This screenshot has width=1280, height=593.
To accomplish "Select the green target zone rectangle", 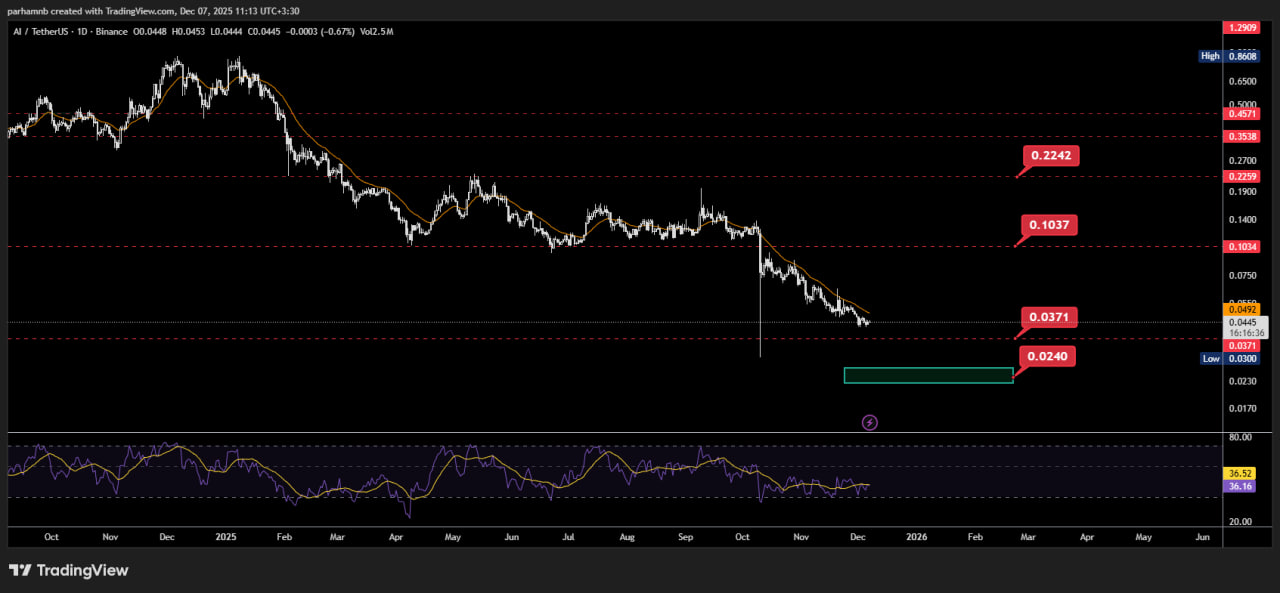I will click(928, 375).
